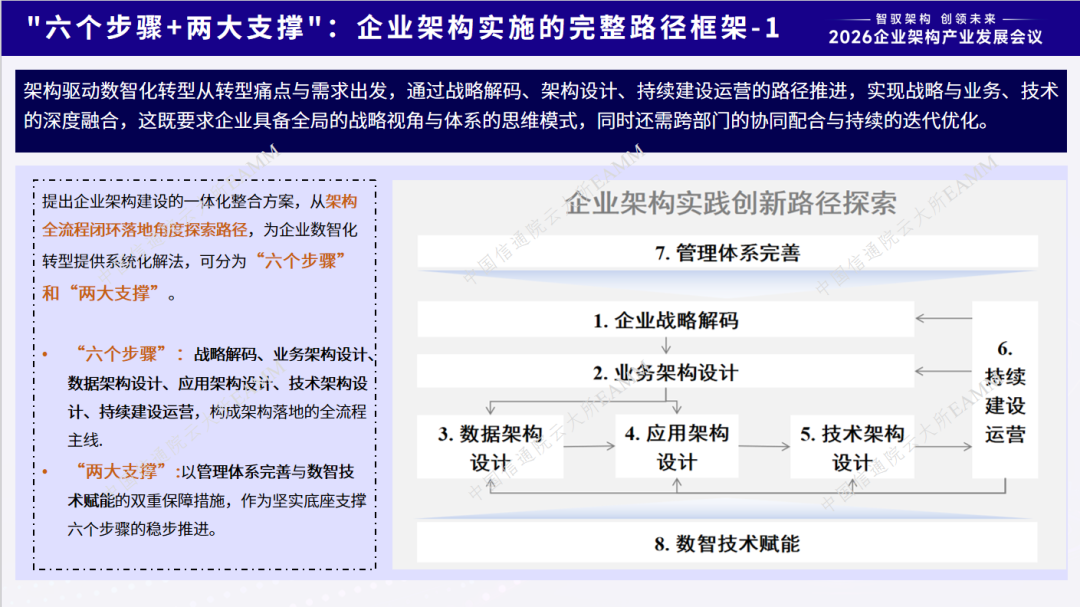The image size is (1080, 607).
Task: Select the "2. 业务架构设计" box
Action: (665, 372)
